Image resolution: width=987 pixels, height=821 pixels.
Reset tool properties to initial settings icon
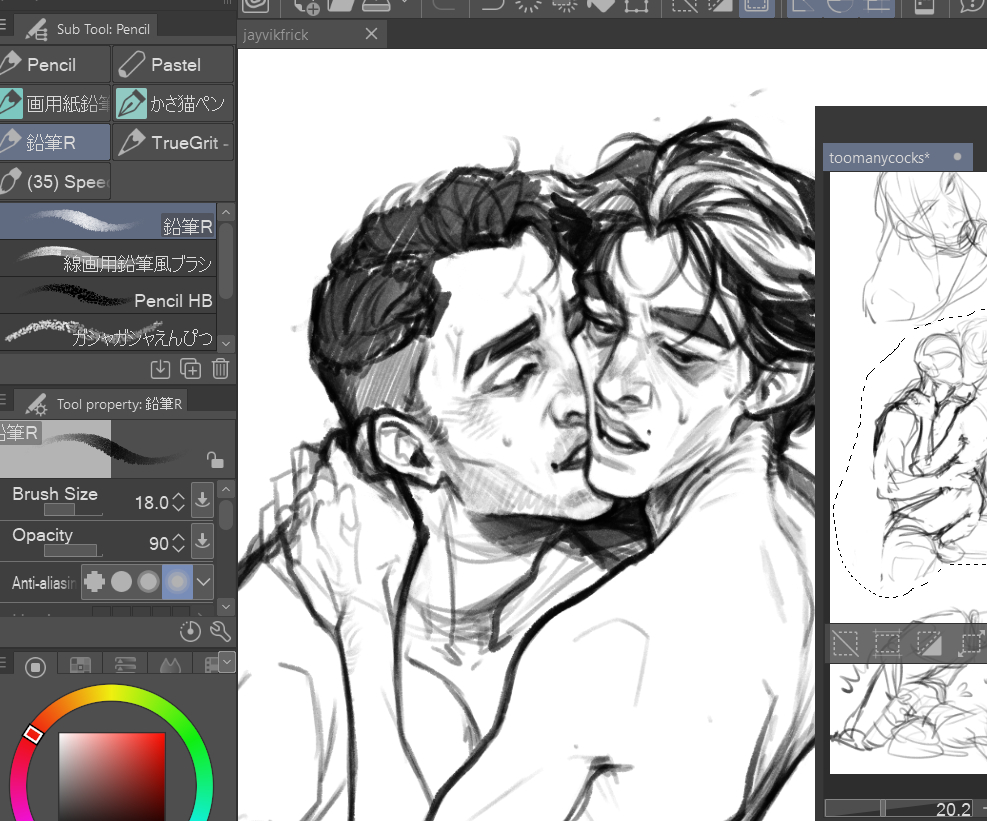coord(190,631)
